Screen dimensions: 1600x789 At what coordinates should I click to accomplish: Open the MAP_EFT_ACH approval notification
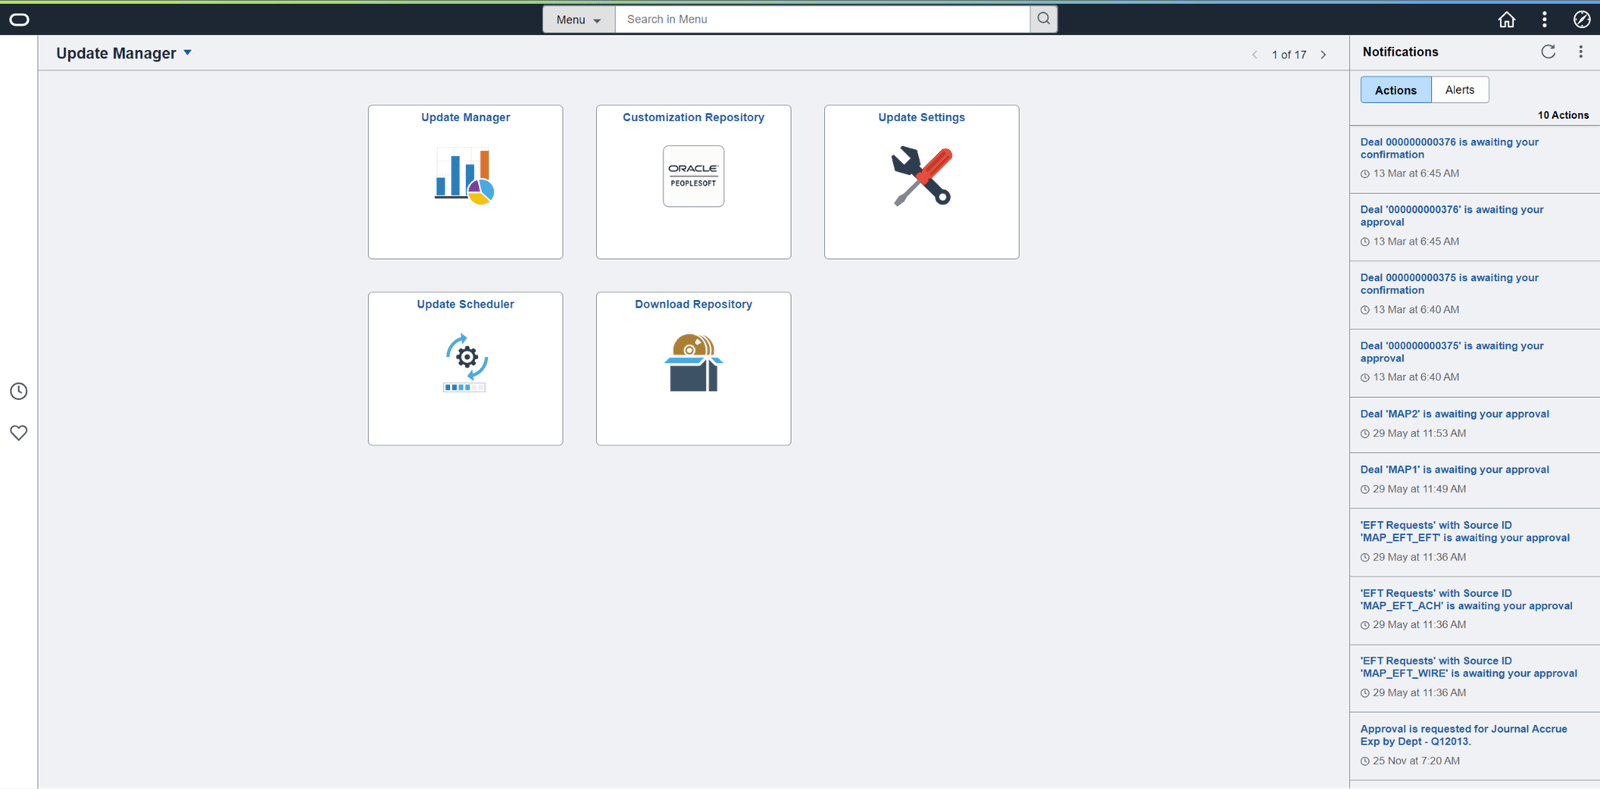pyautogui.click(x=1466, y=600)
